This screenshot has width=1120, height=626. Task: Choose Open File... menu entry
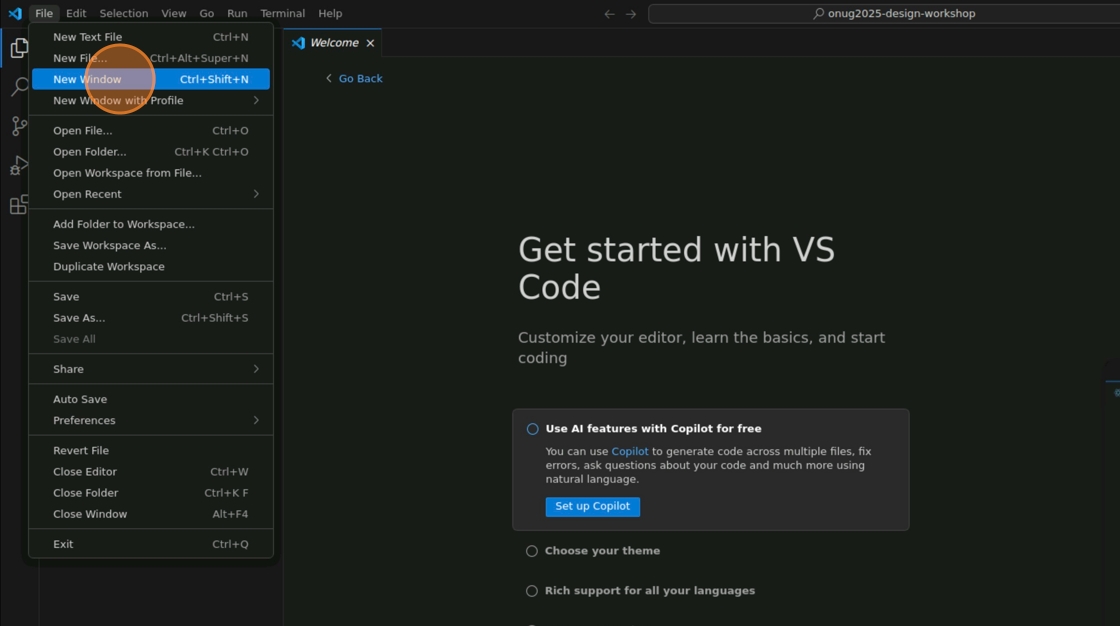[151, 131]
